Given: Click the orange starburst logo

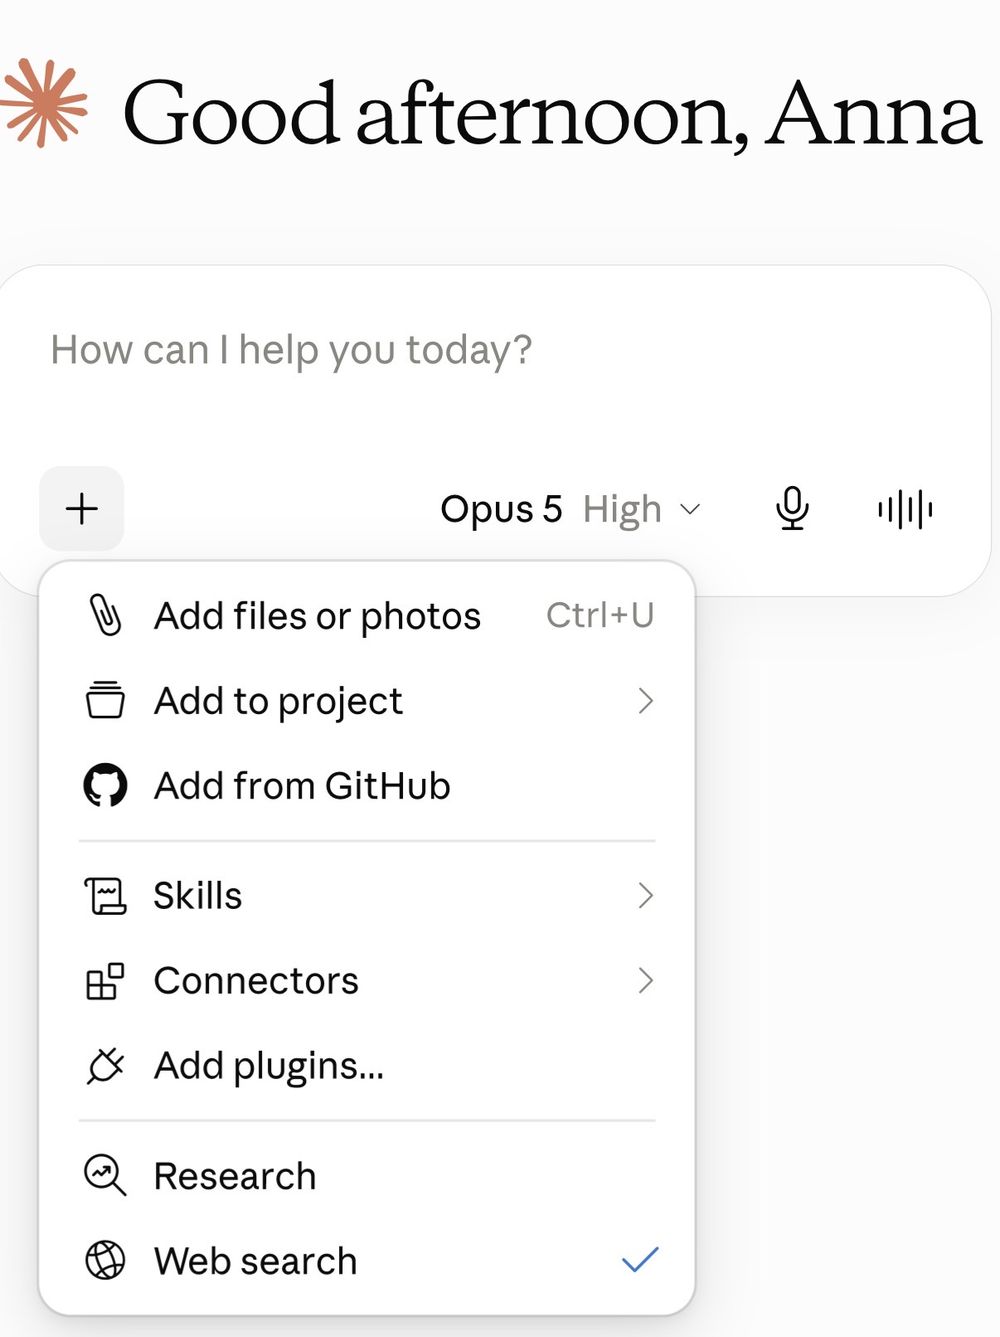Looking at the screenshot, I should click(x=44, y=103).
